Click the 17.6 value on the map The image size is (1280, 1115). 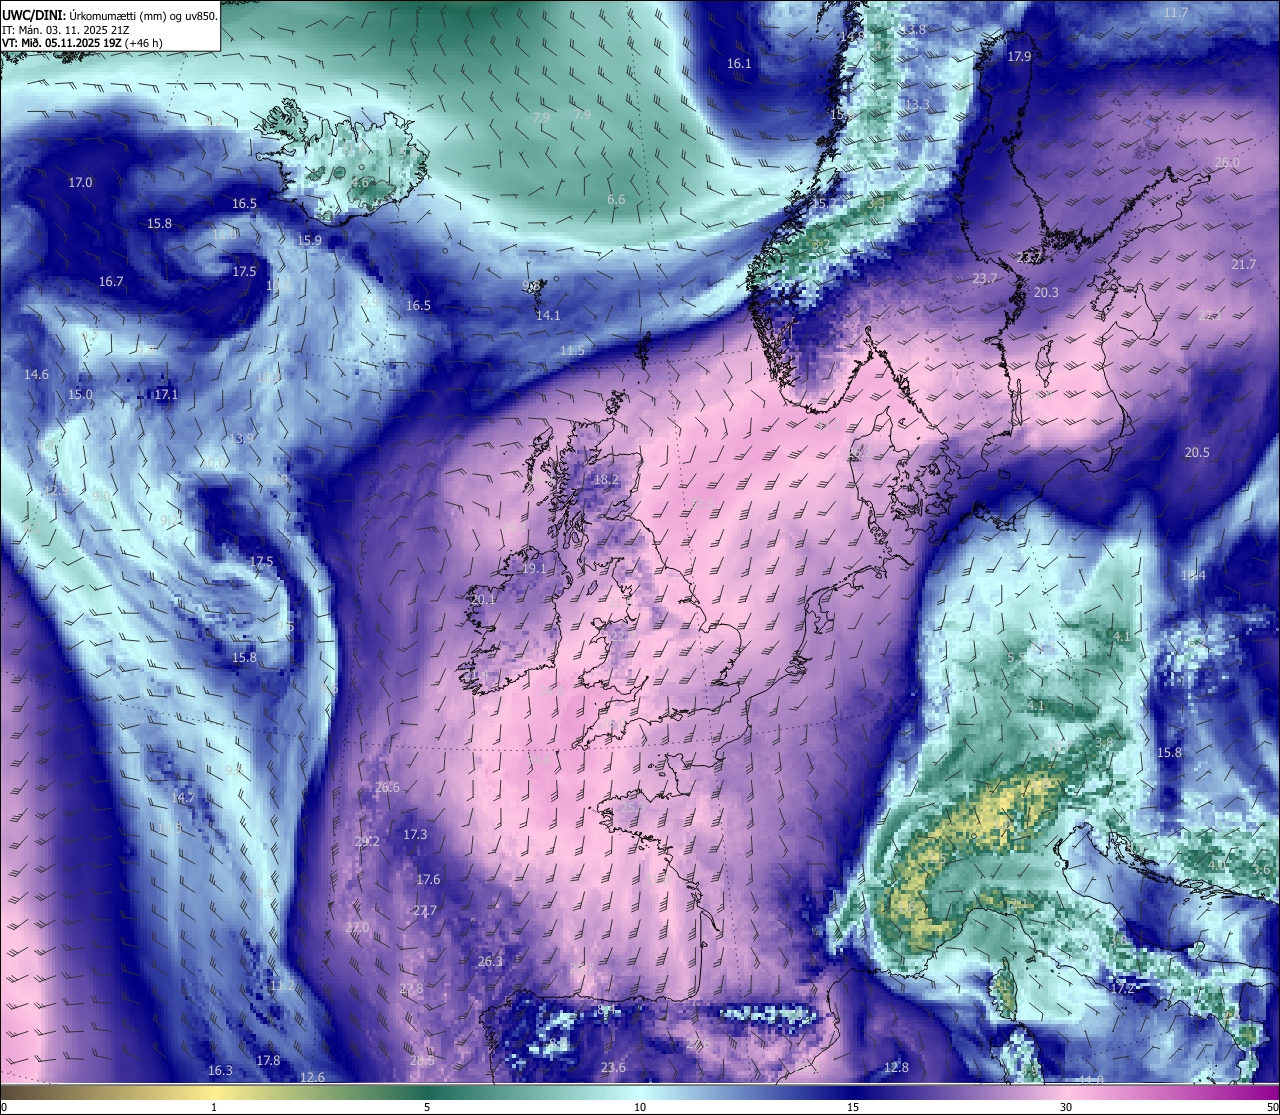[428, 879]
